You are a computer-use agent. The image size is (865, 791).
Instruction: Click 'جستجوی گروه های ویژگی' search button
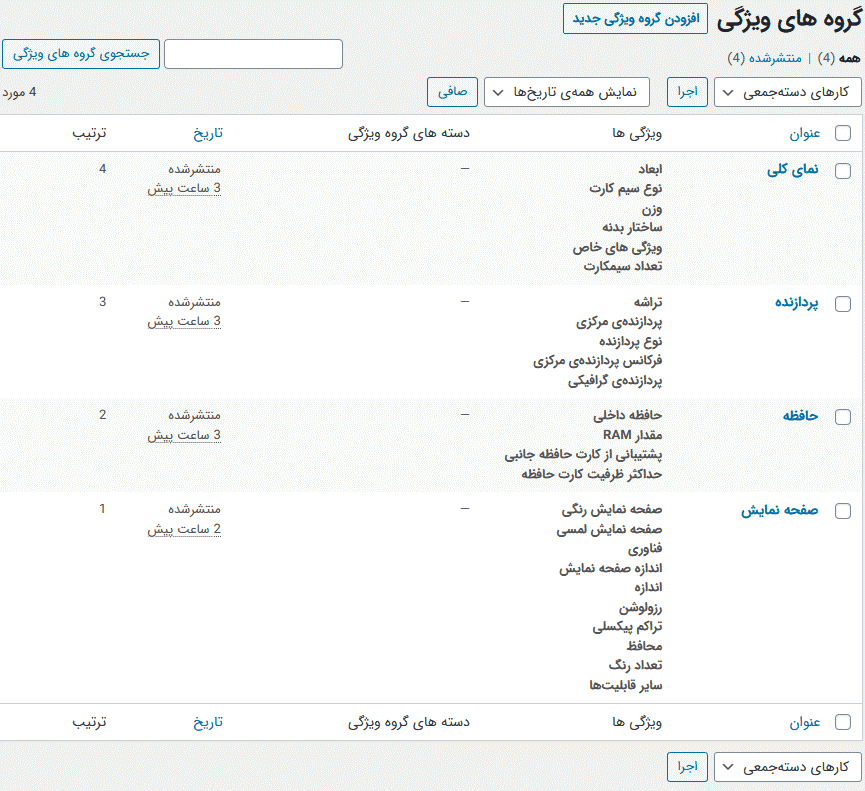[81, 54]
